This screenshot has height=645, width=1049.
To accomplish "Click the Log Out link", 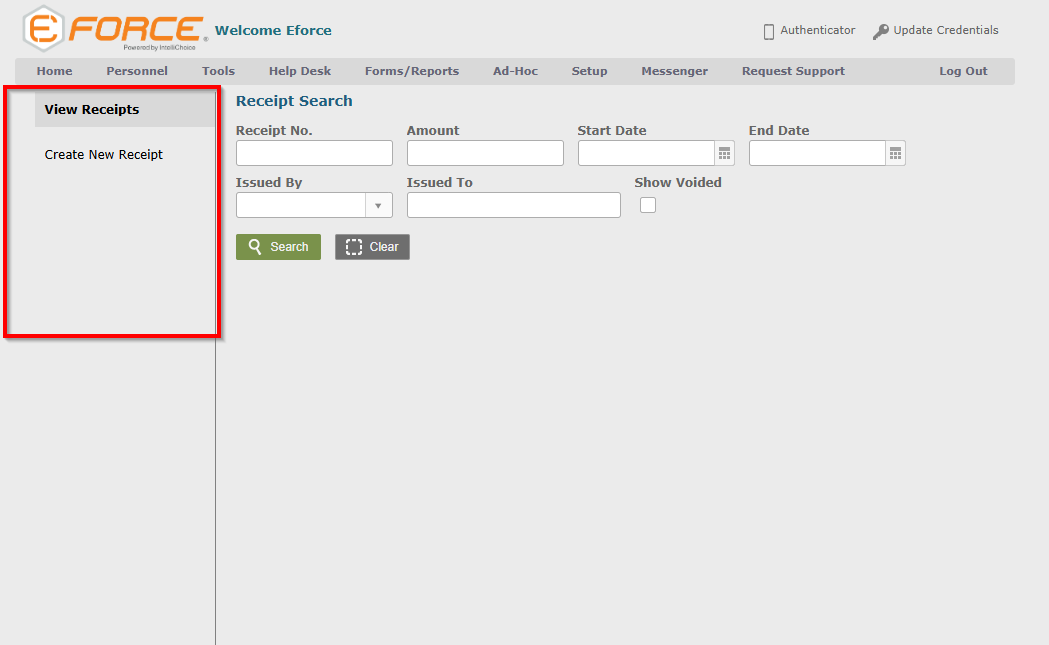I will pos(962,71).
